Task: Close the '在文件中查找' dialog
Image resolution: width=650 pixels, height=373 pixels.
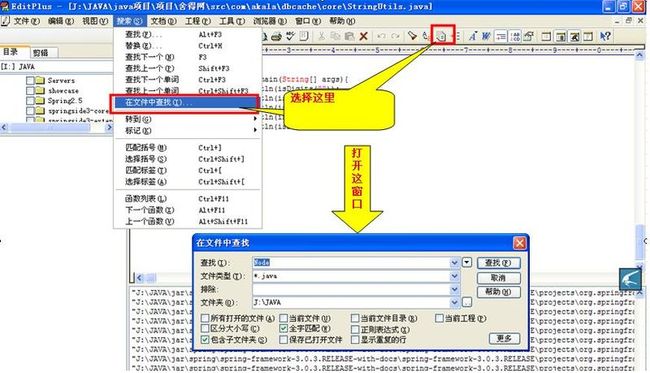Action: point(519,243)
